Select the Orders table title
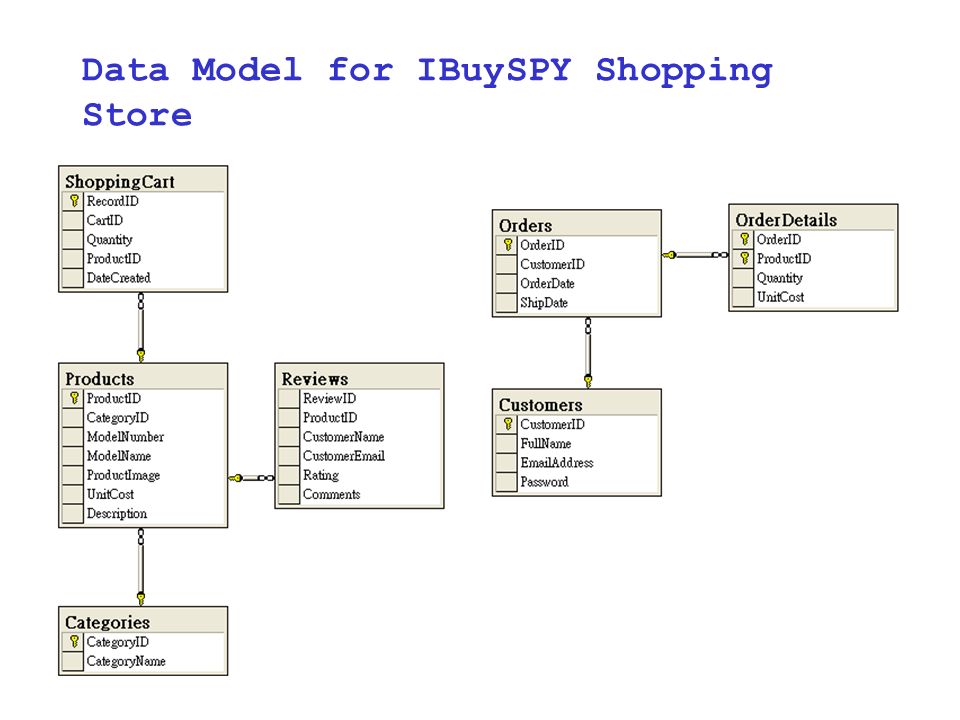This screenshot has height=720, width=960. [525, 226]
